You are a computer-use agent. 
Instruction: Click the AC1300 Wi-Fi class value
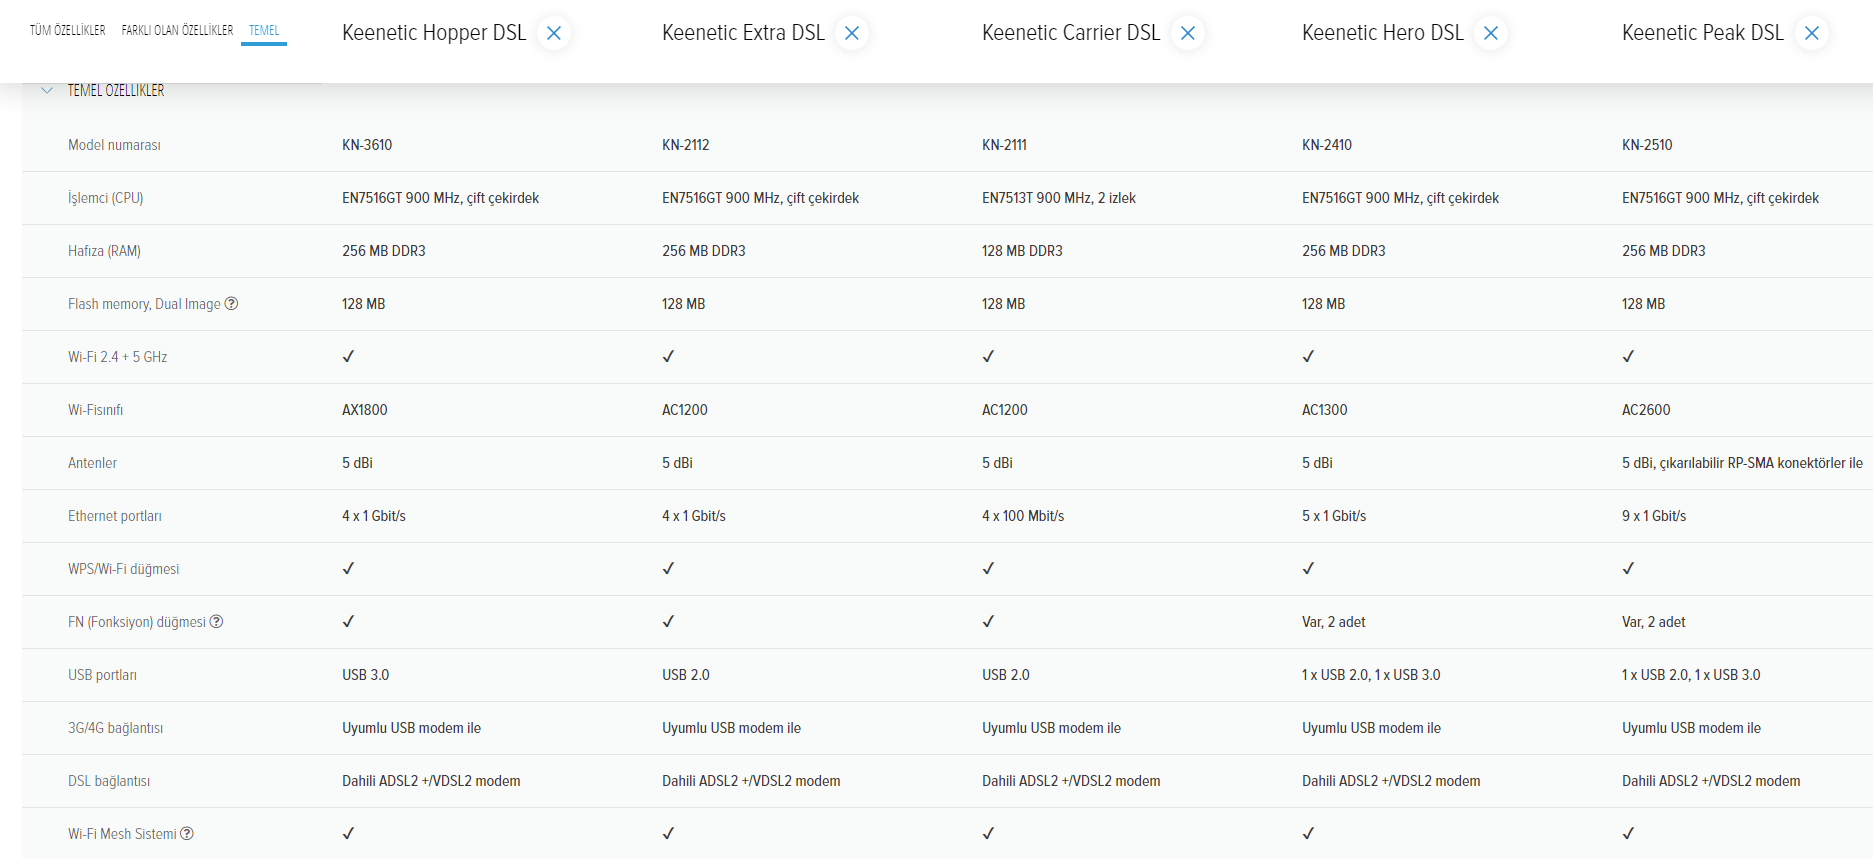[1325, 410]
